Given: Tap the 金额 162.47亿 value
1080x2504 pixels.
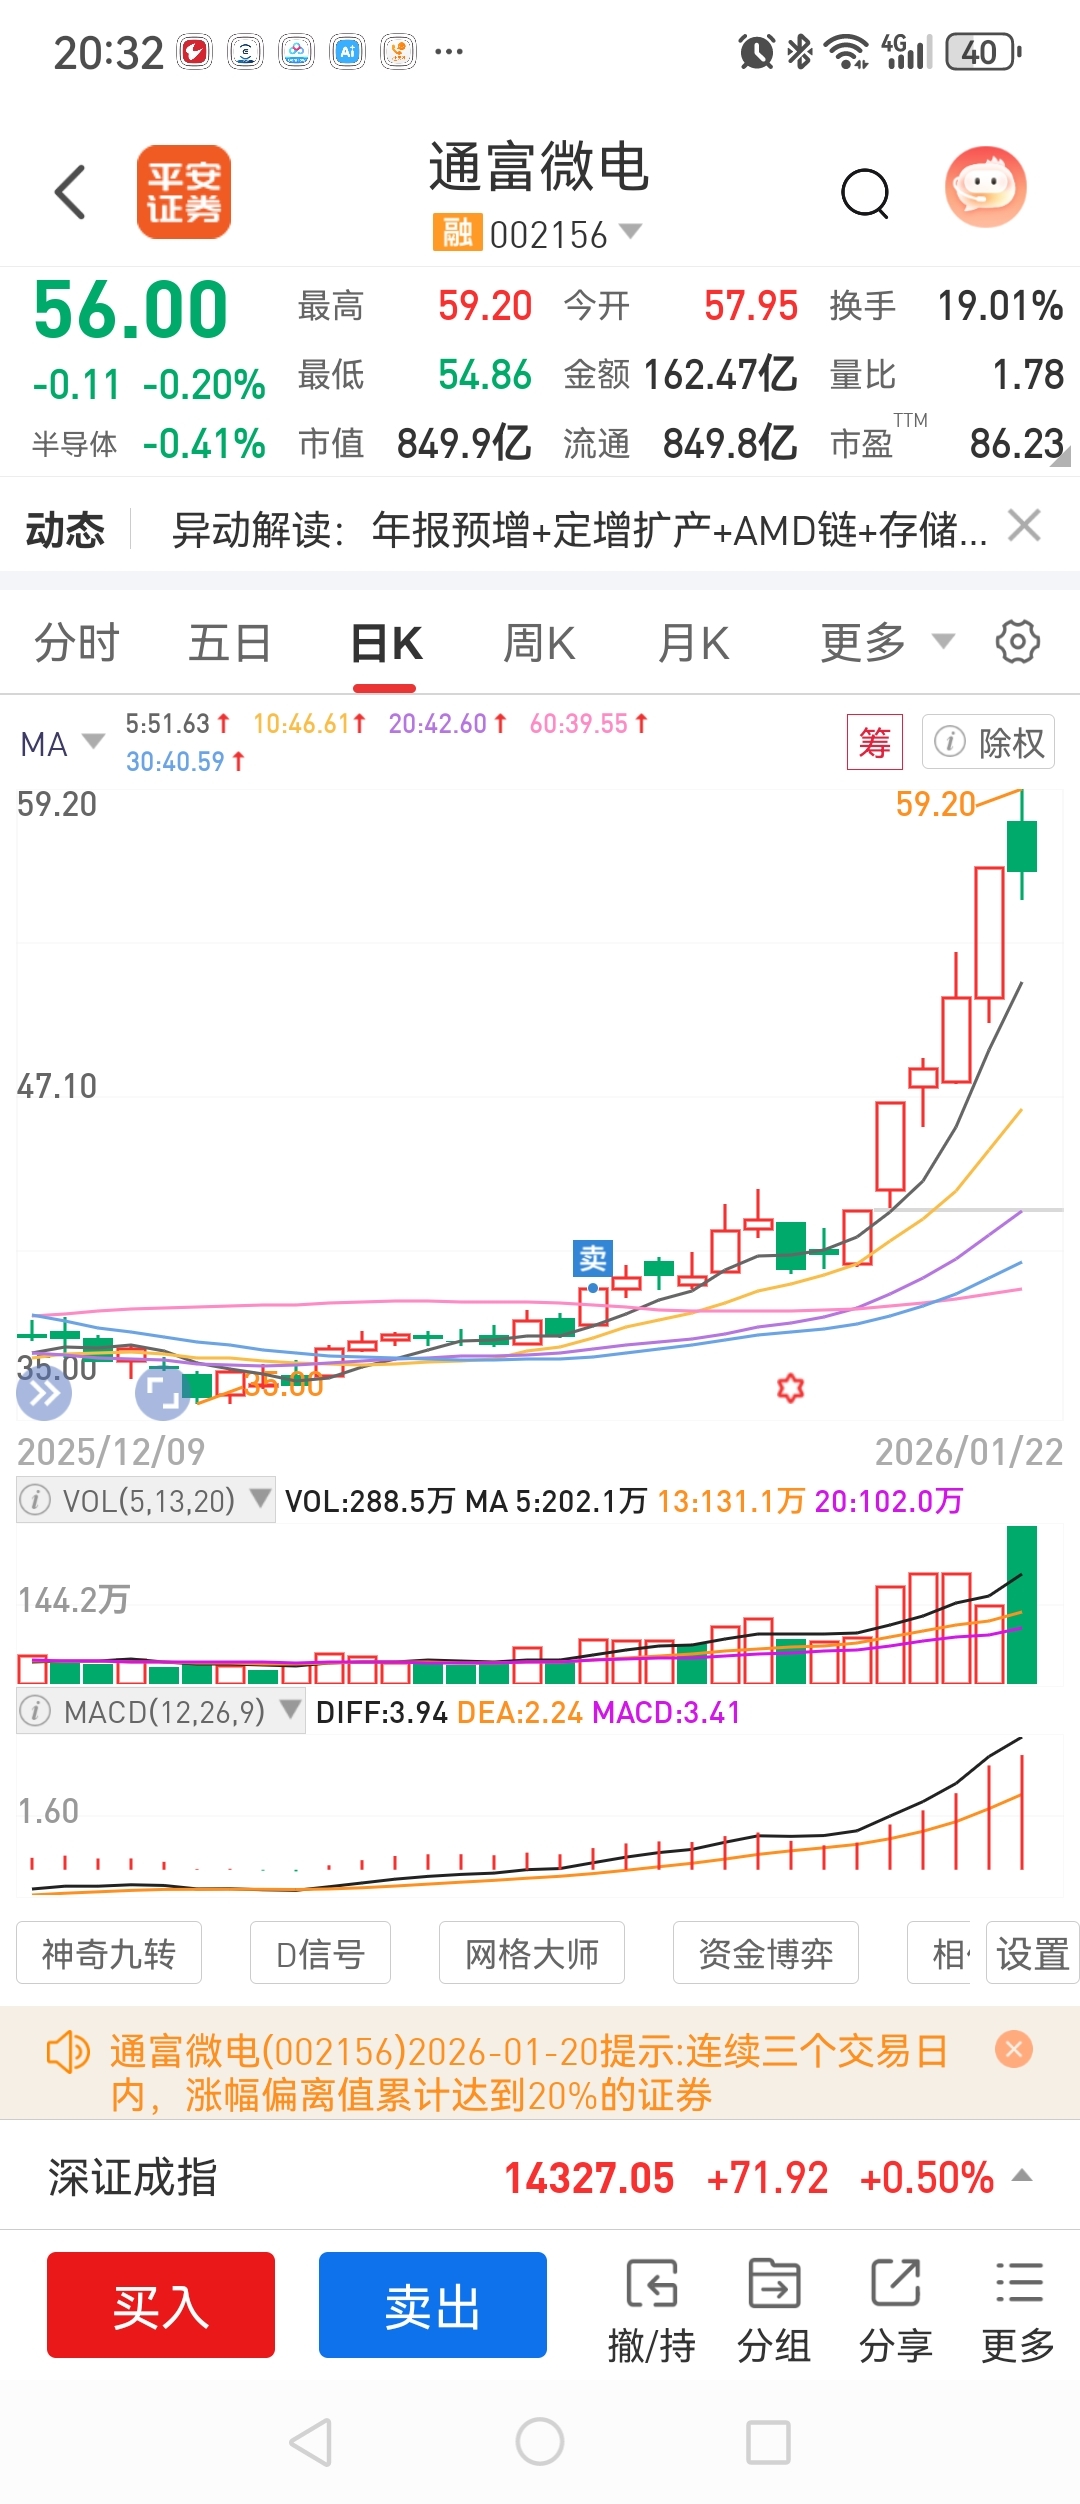Looking at the screenshot, I should click(x=720, y=375).
